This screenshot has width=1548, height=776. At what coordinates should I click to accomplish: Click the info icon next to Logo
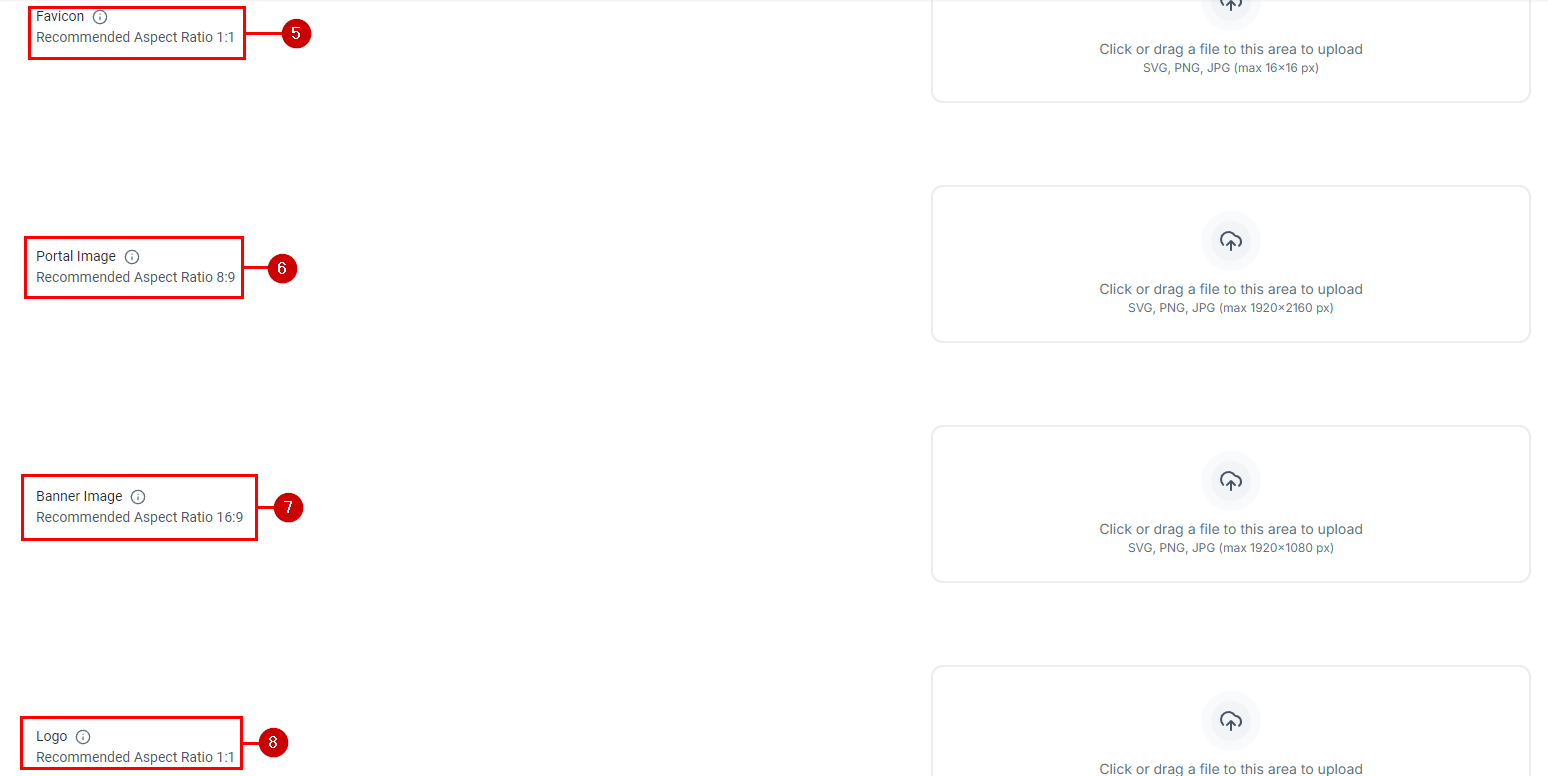click(x=83, y=737)
